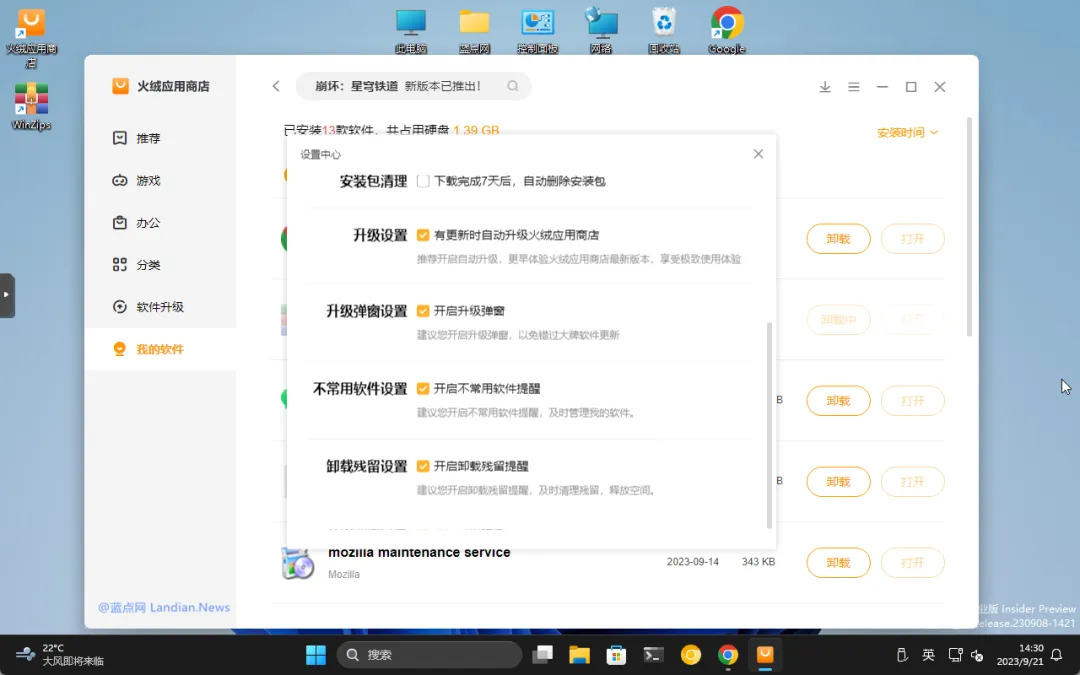Open the notification bell in tray
1080x675 pixels.
[x=1057, y=654]
